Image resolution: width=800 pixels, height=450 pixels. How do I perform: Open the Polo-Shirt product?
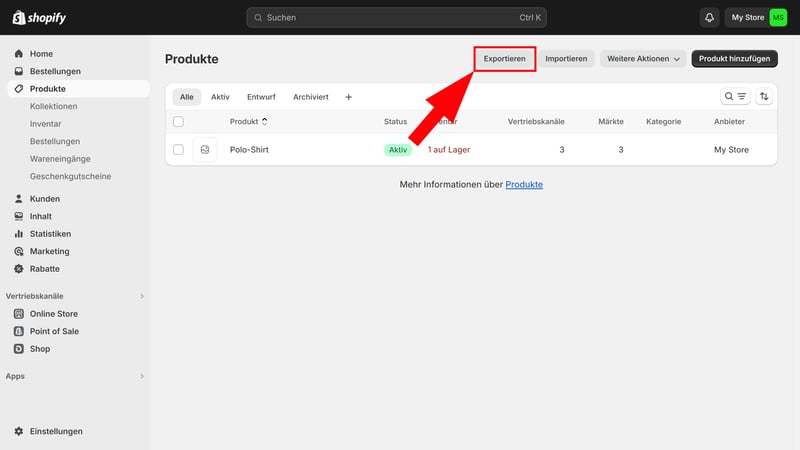pos(249,149)
